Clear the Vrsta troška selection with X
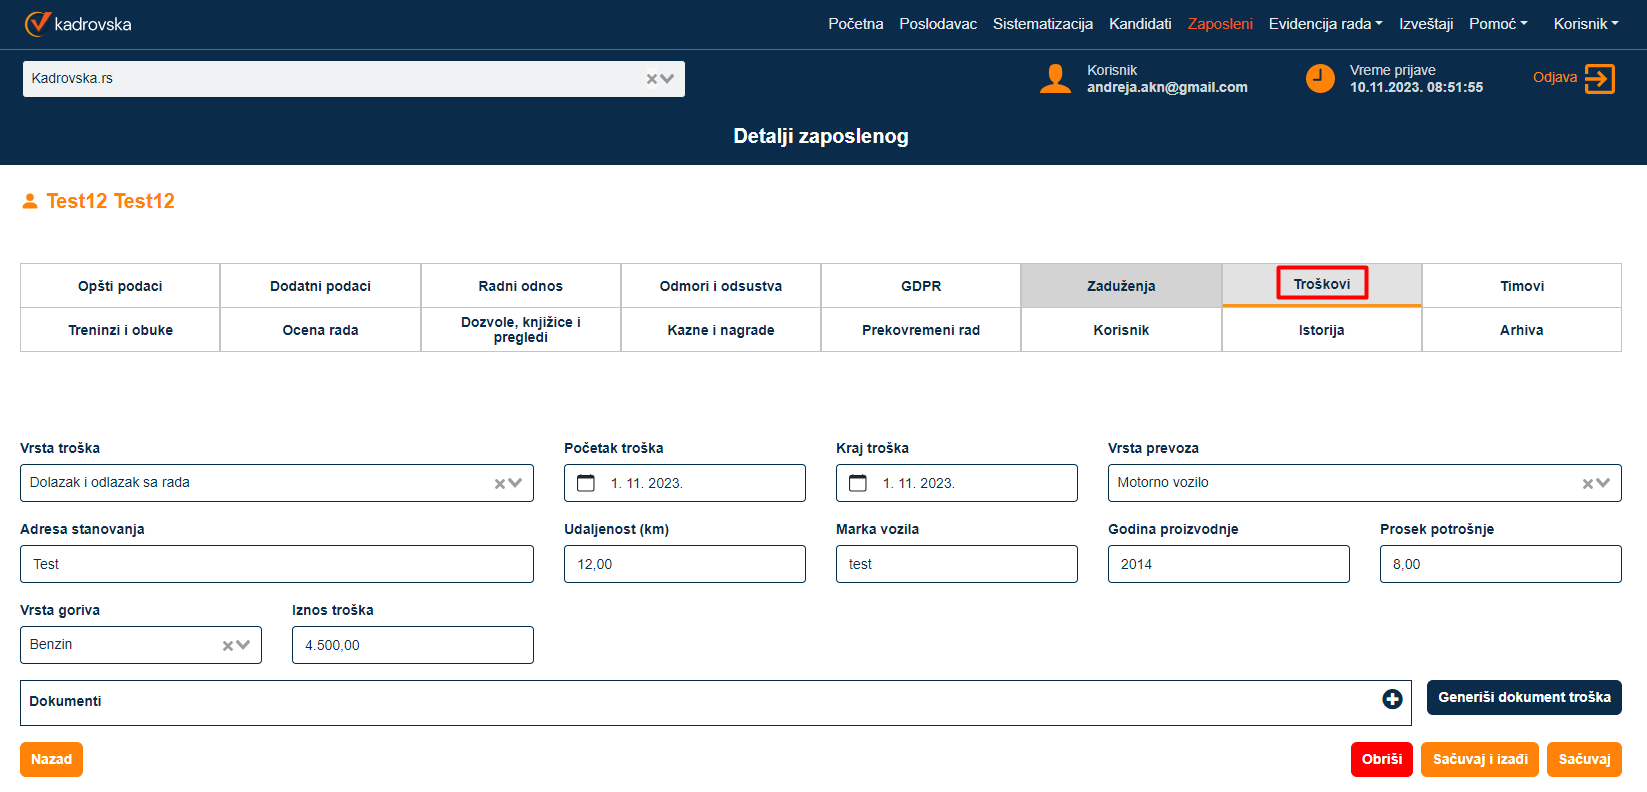This screenshot has width=1647, height=792. coord(500,483)
